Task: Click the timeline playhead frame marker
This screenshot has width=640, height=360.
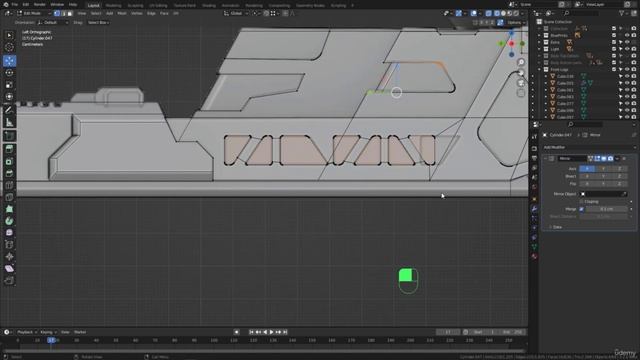Action: 51,340
